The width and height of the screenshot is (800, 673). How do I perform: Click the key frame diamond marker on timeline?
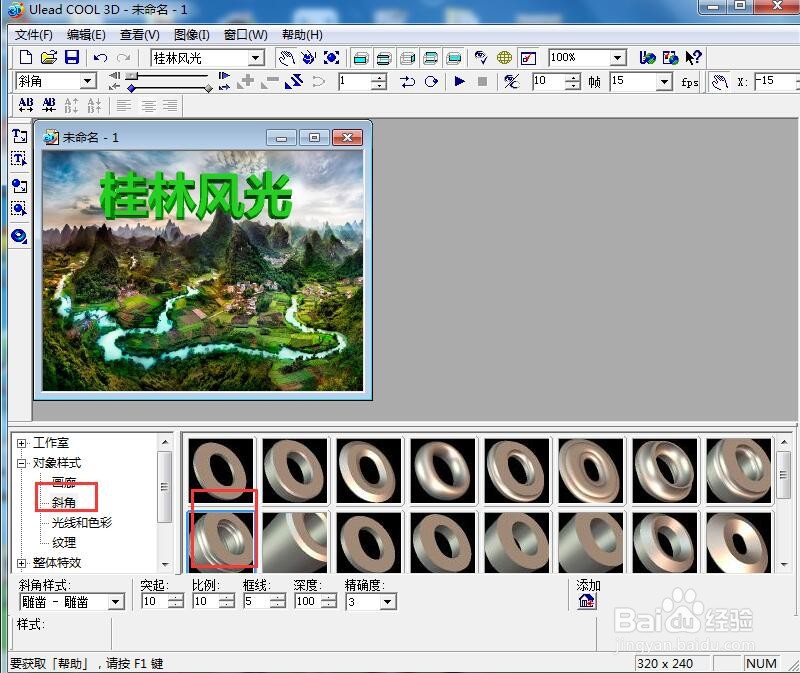132,88
